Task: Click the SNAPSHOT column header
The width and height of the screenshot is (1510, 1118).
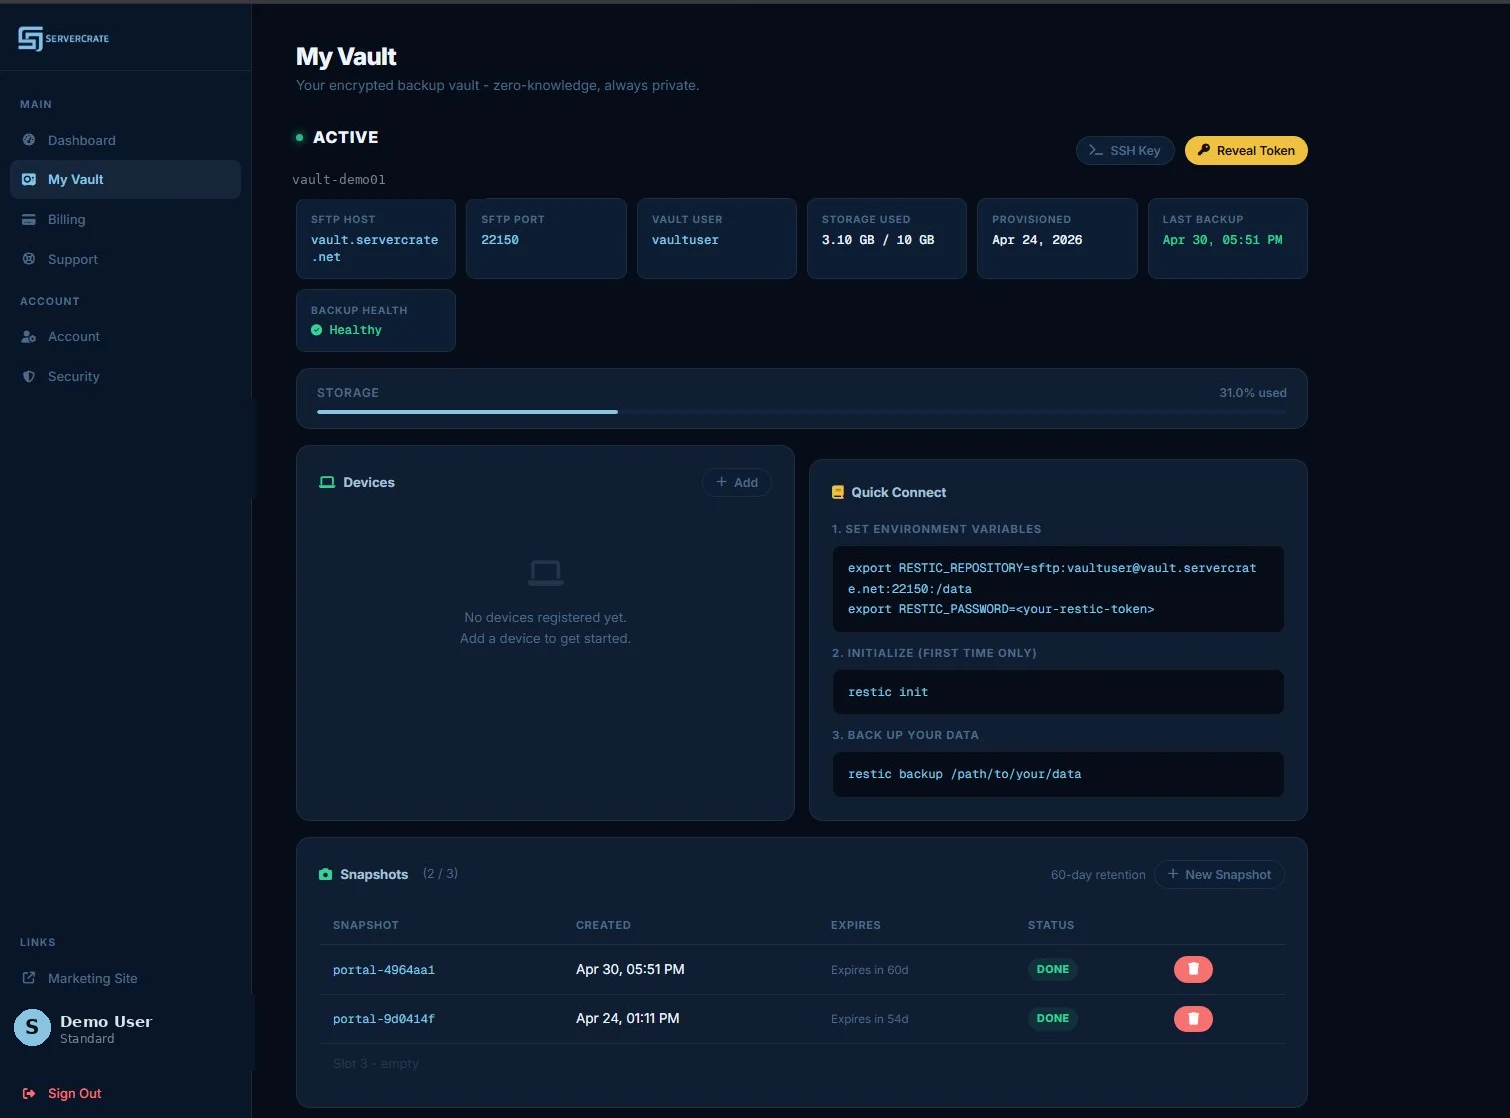Action: [x=366, y=925]
